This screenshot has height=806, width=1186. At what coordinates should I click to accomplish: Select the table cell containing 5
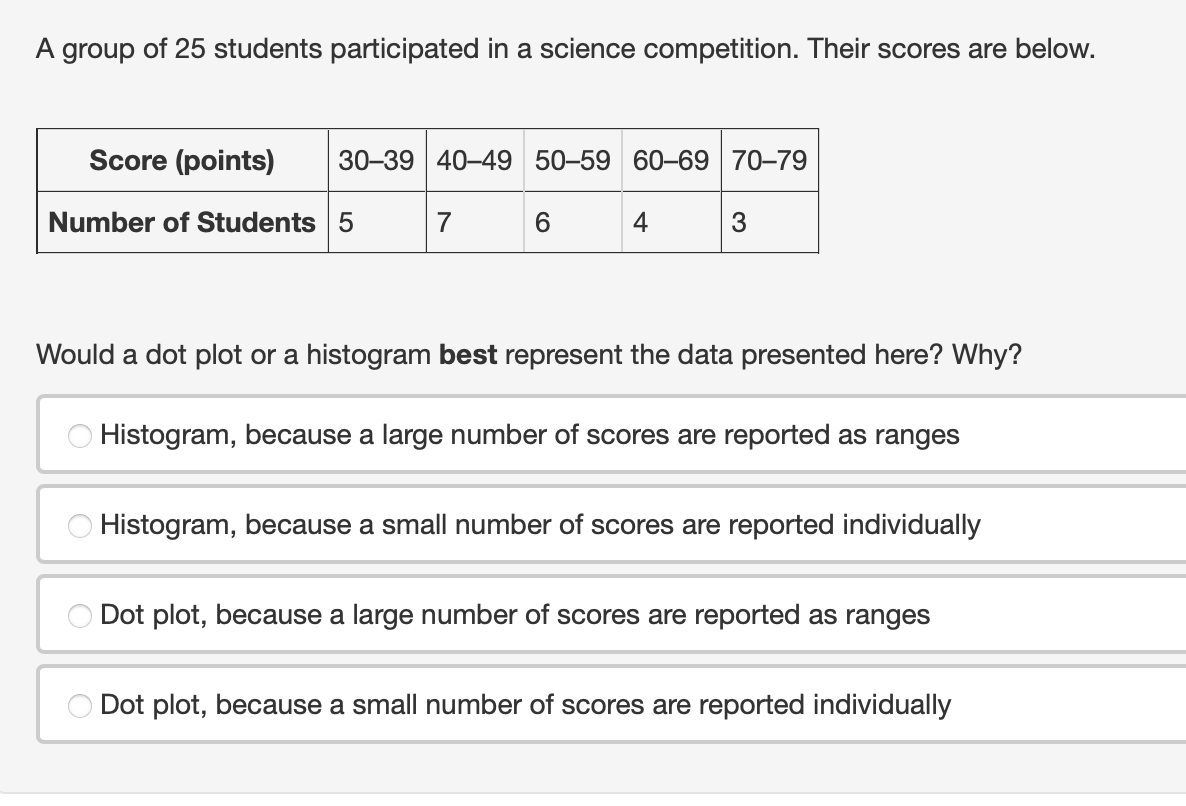pos(377,222)
